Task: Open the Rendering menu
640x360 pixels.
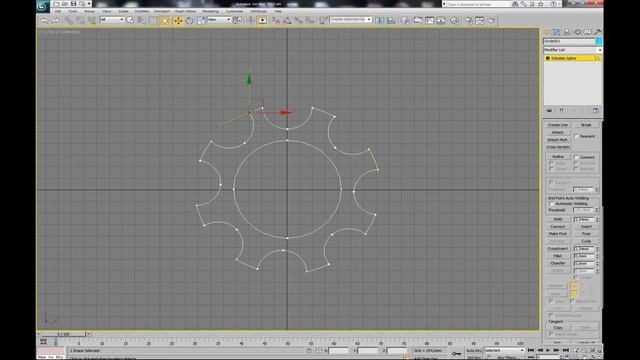Action: click(x=211, y=11)
